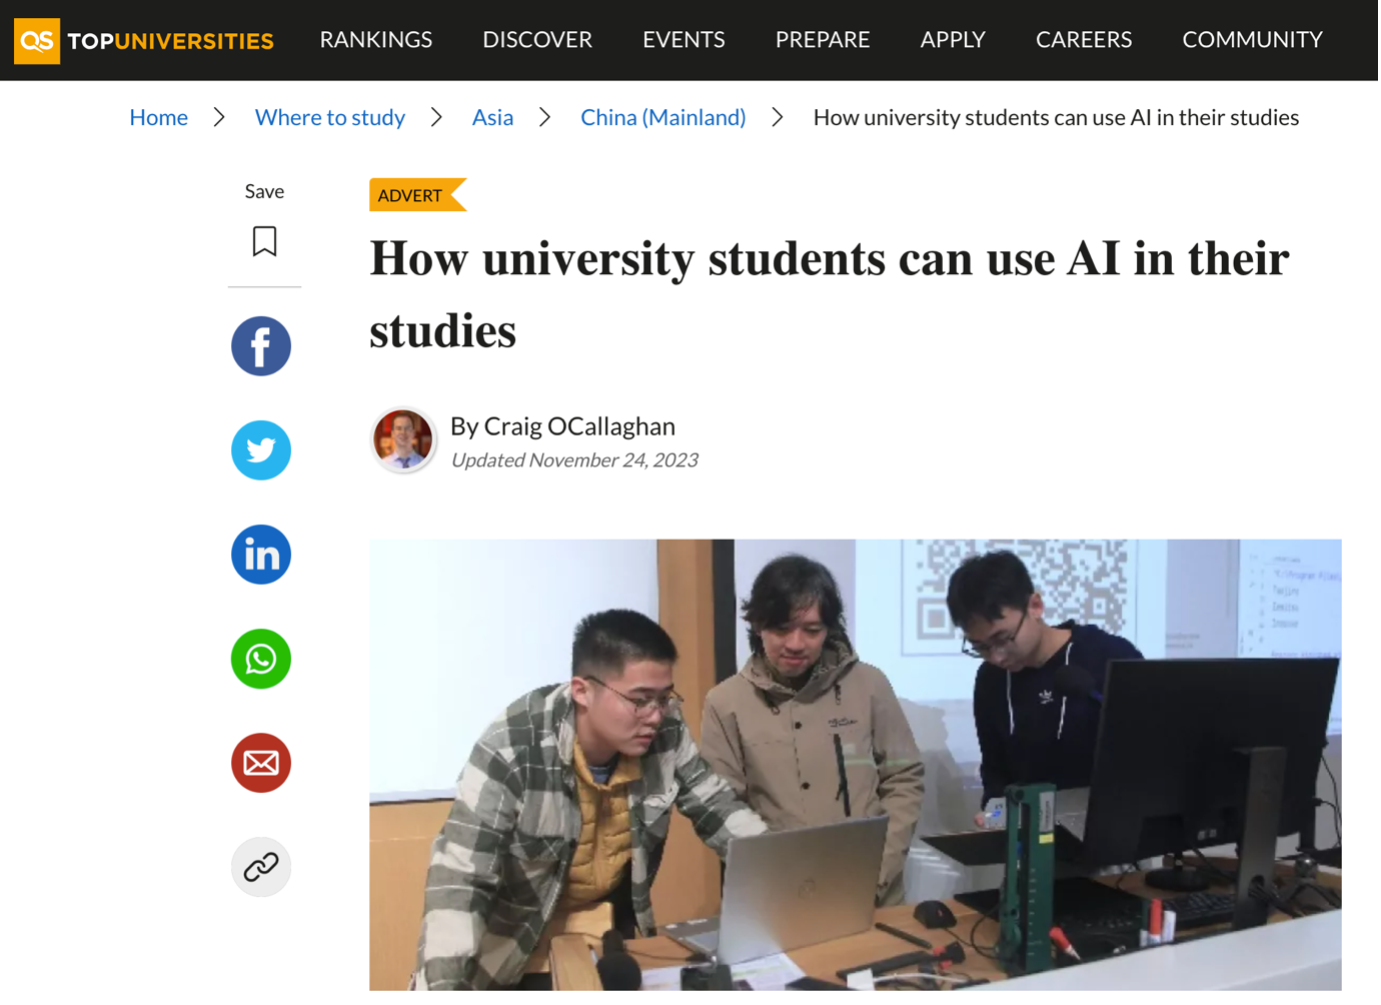Viewport: 1381px width, 1005px height.
Task: Open the Prepare menu
Action: point(823,40)
